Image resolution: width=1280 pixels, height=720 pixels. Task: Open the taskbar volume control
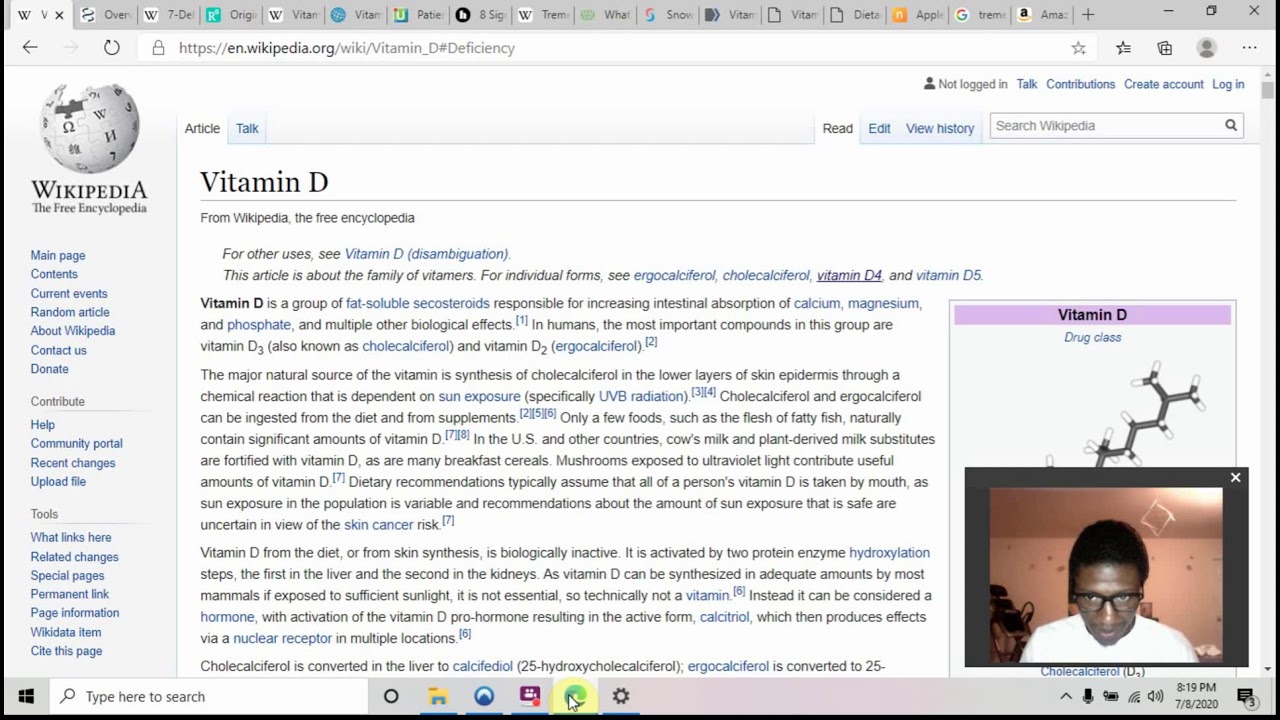pos(1156,696)
